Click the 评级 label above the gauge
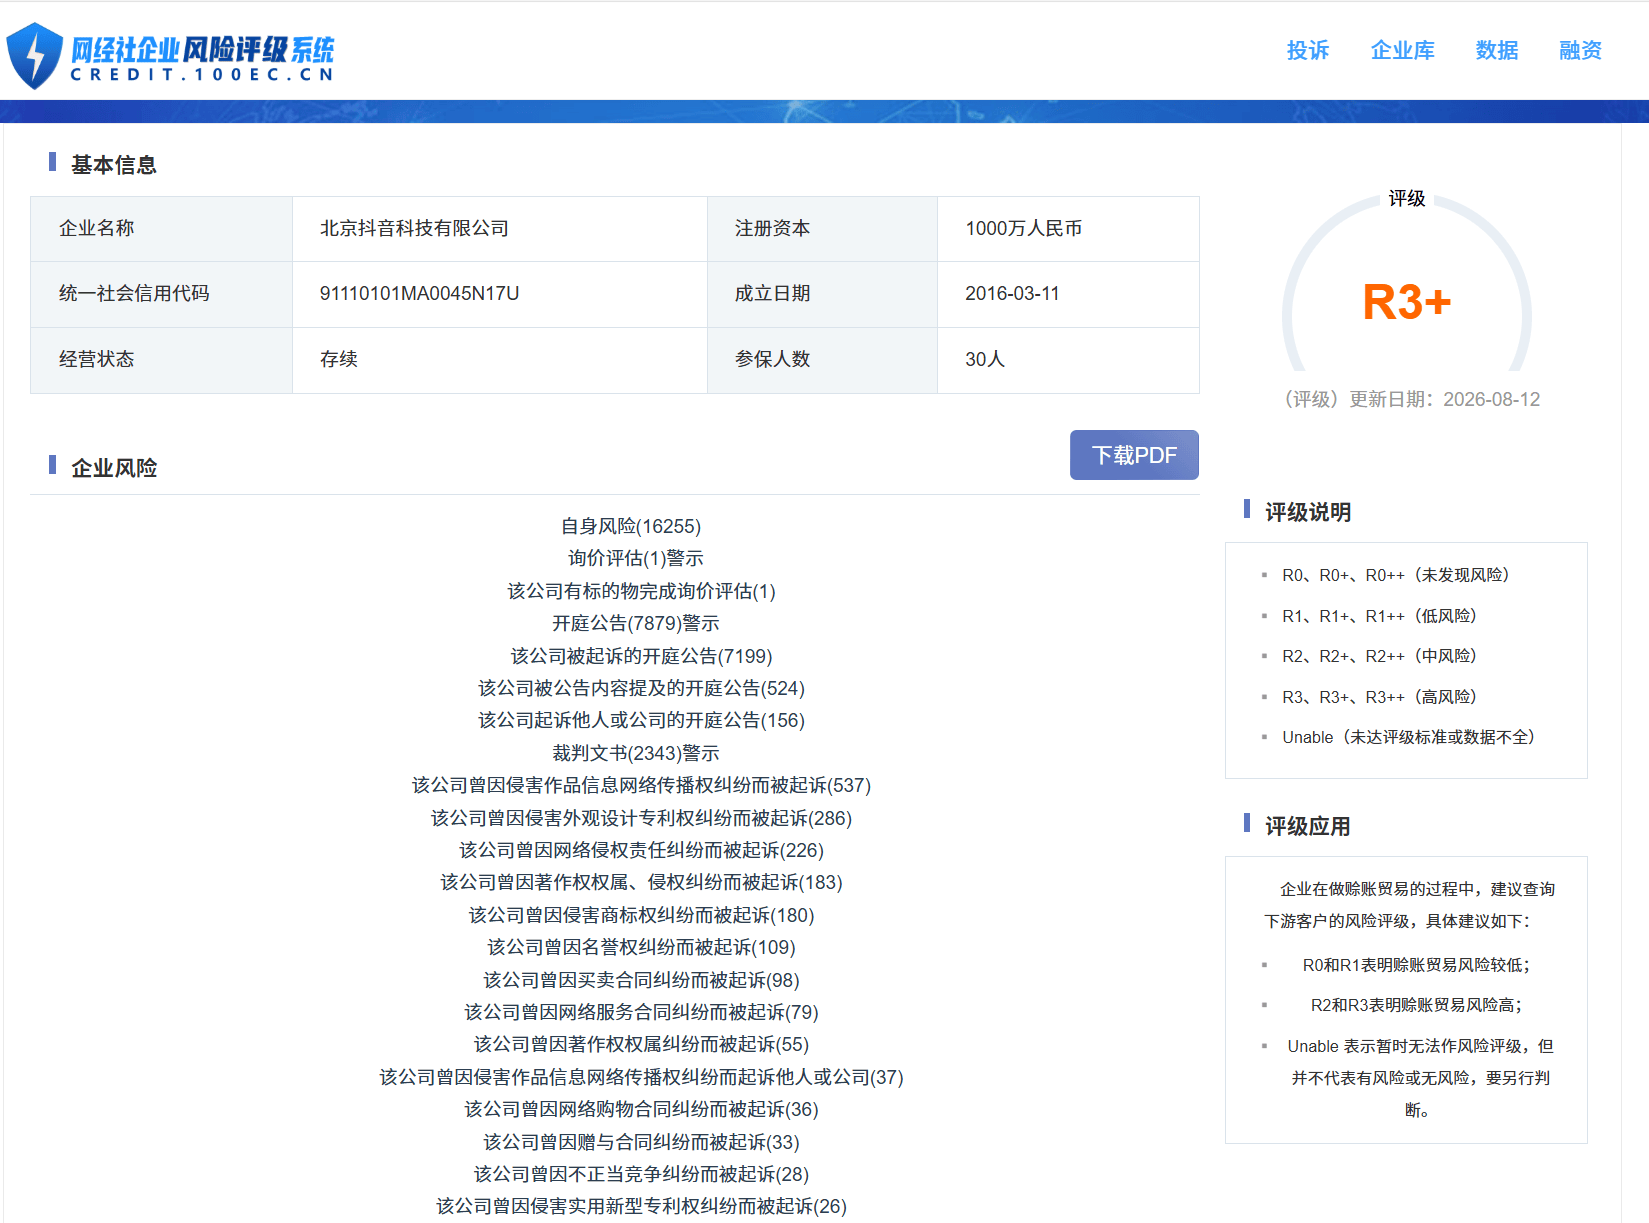The width and height of the screenshot is (1649, 1223). 1407,198
